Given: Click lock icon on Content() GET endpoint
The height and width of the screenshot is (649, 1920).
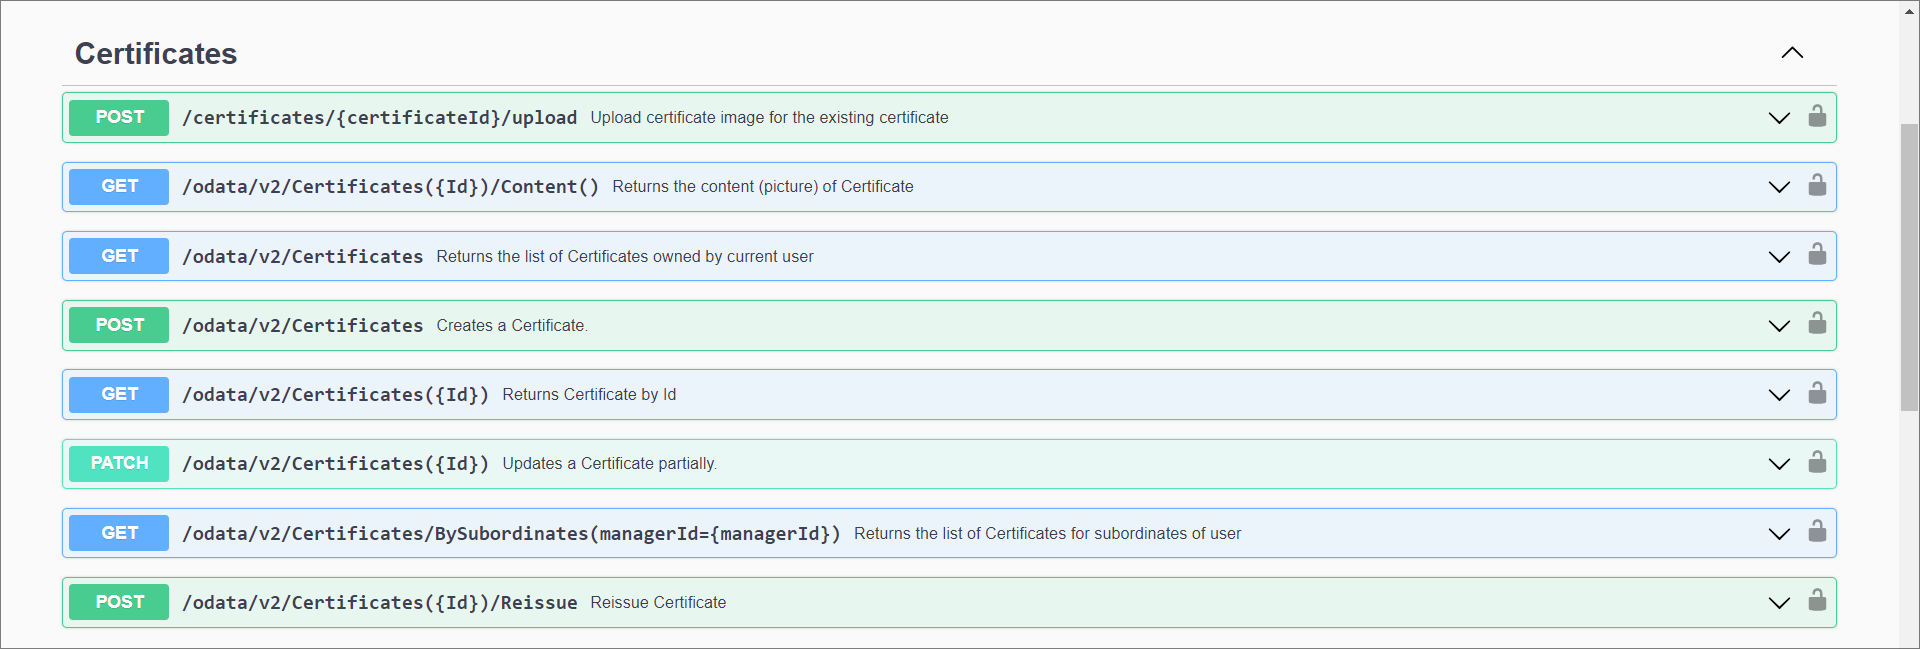Looking at the screenshot, I should pos(1816,186).
